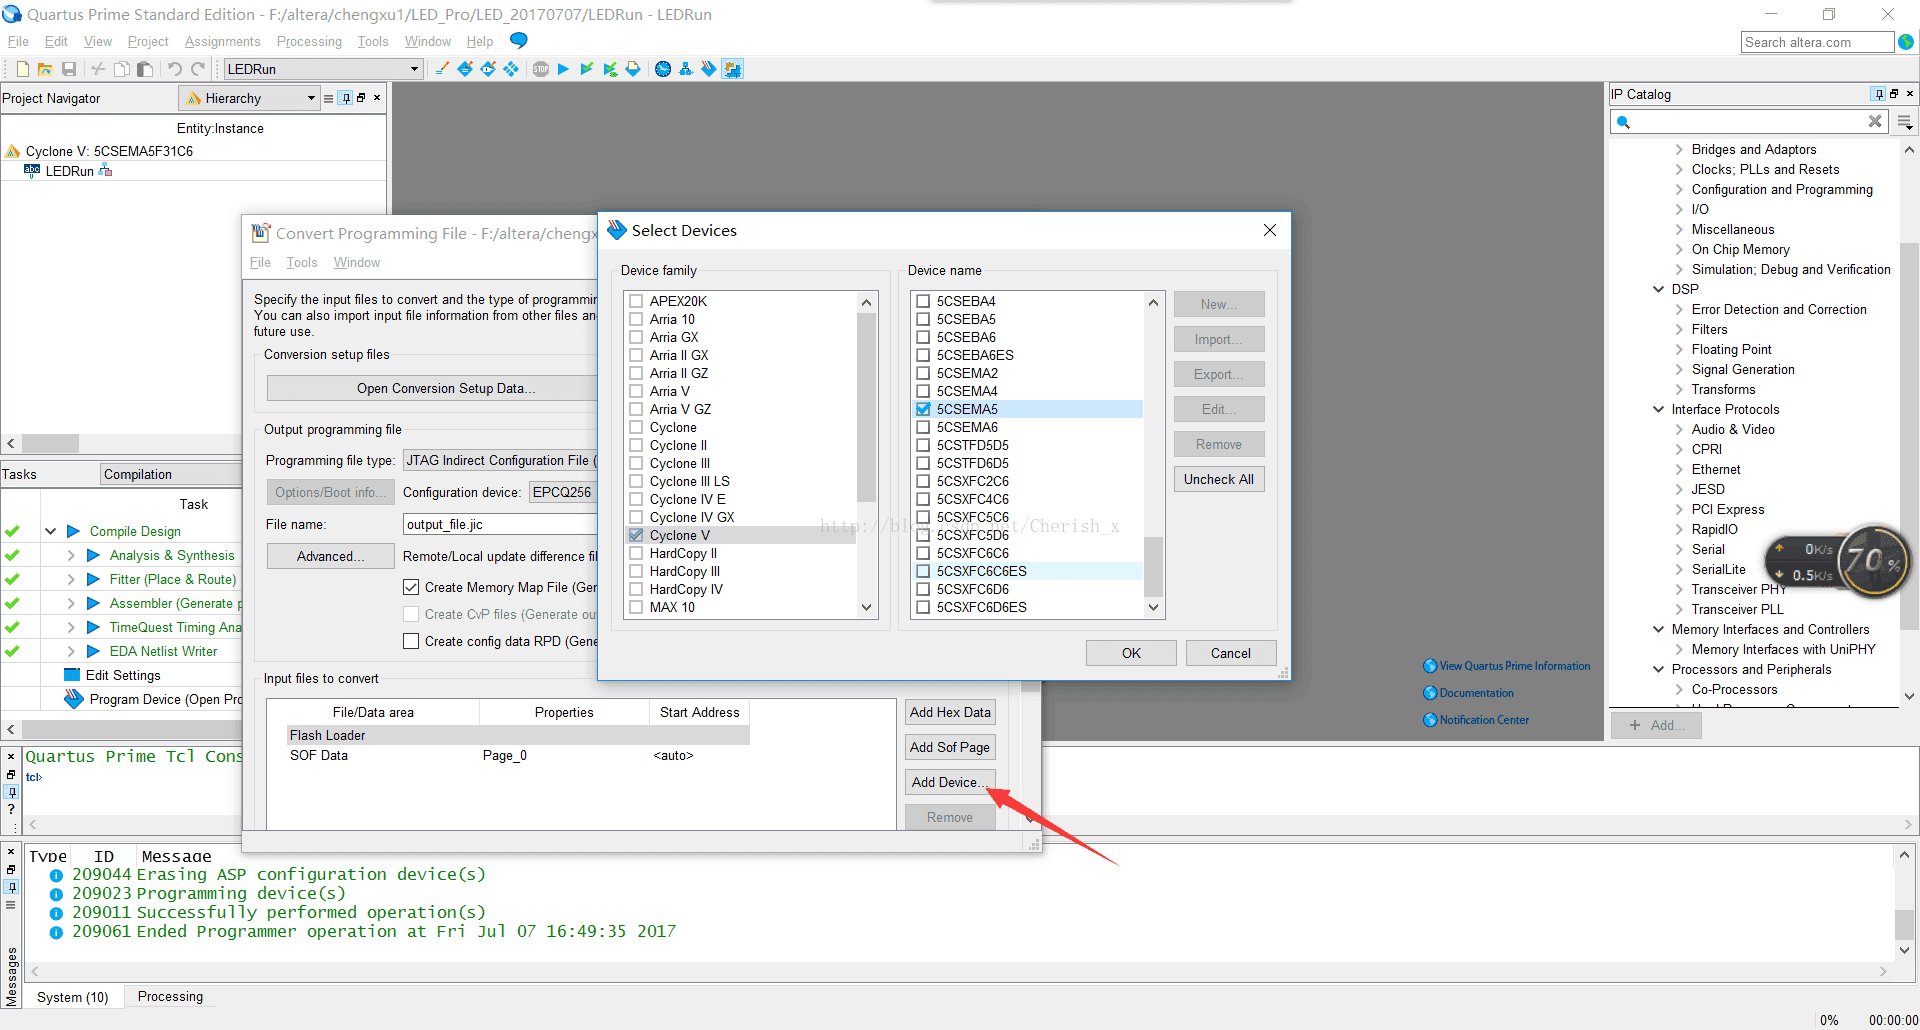1920x1030 pixels.
Task: Click the Project Navigator horizontal scrollbar thumb
Action: tap(50, 443)
